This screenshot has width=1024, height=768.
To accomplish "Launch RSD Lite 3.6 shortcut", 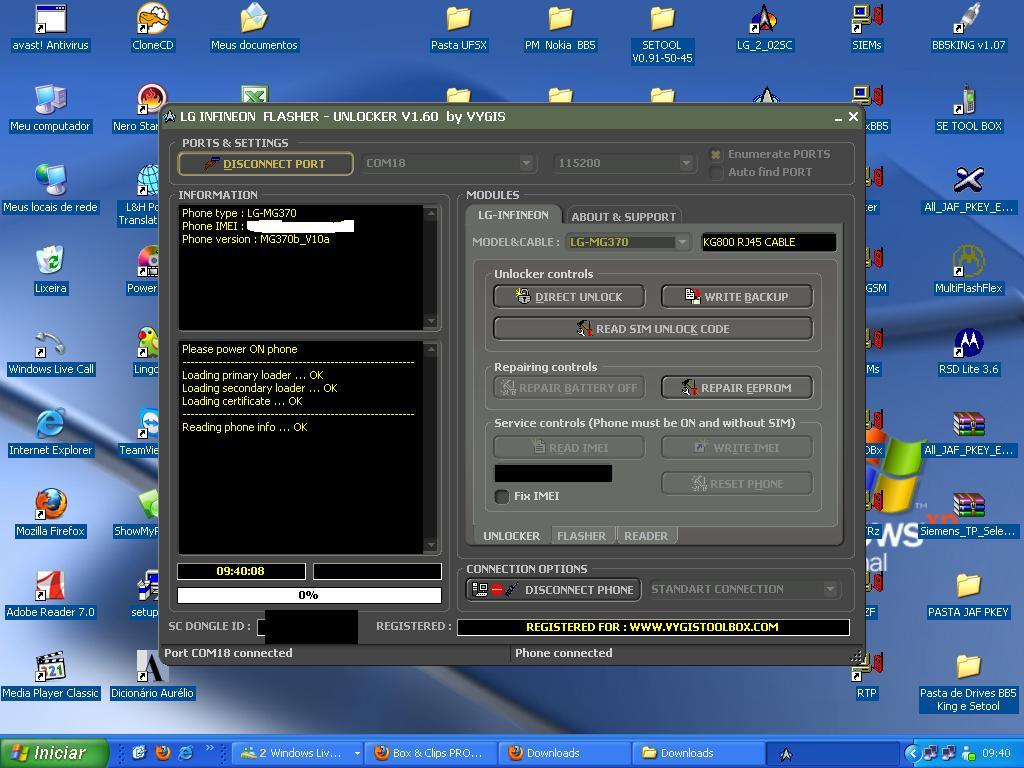I will click(x=968, y=351).
